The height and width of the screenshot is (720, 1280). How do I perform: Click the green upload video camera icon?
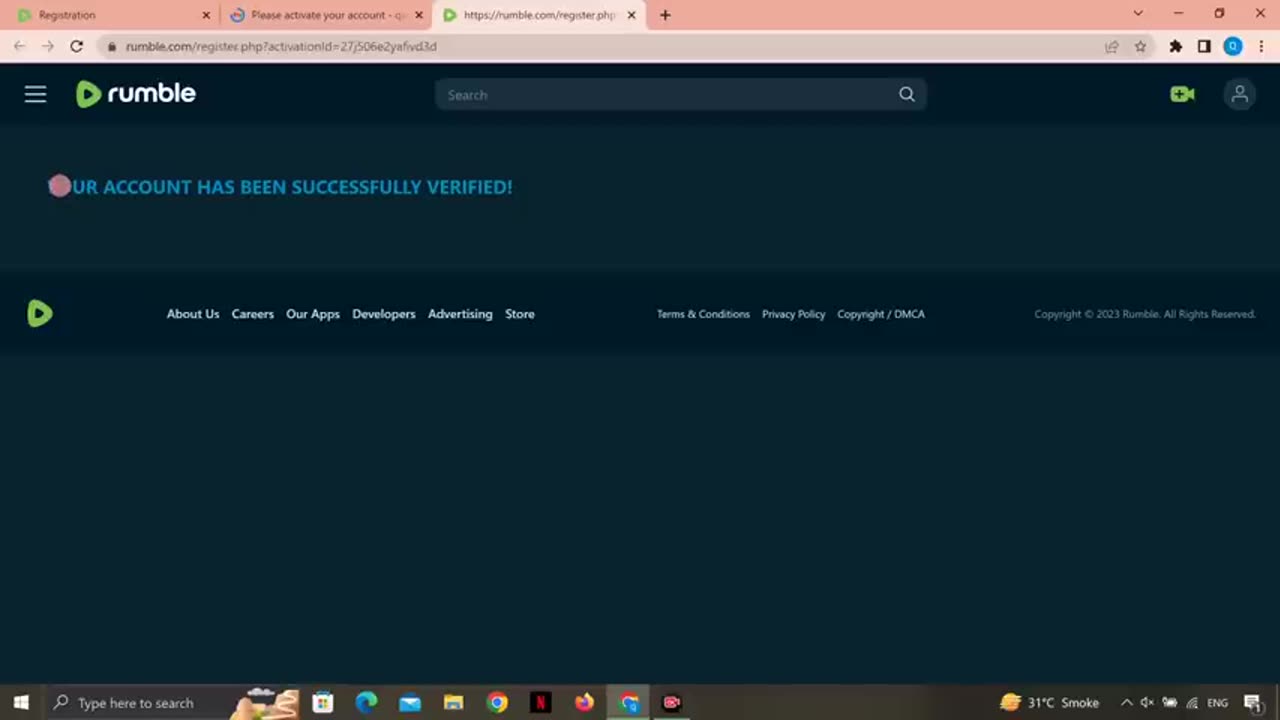1183,94
